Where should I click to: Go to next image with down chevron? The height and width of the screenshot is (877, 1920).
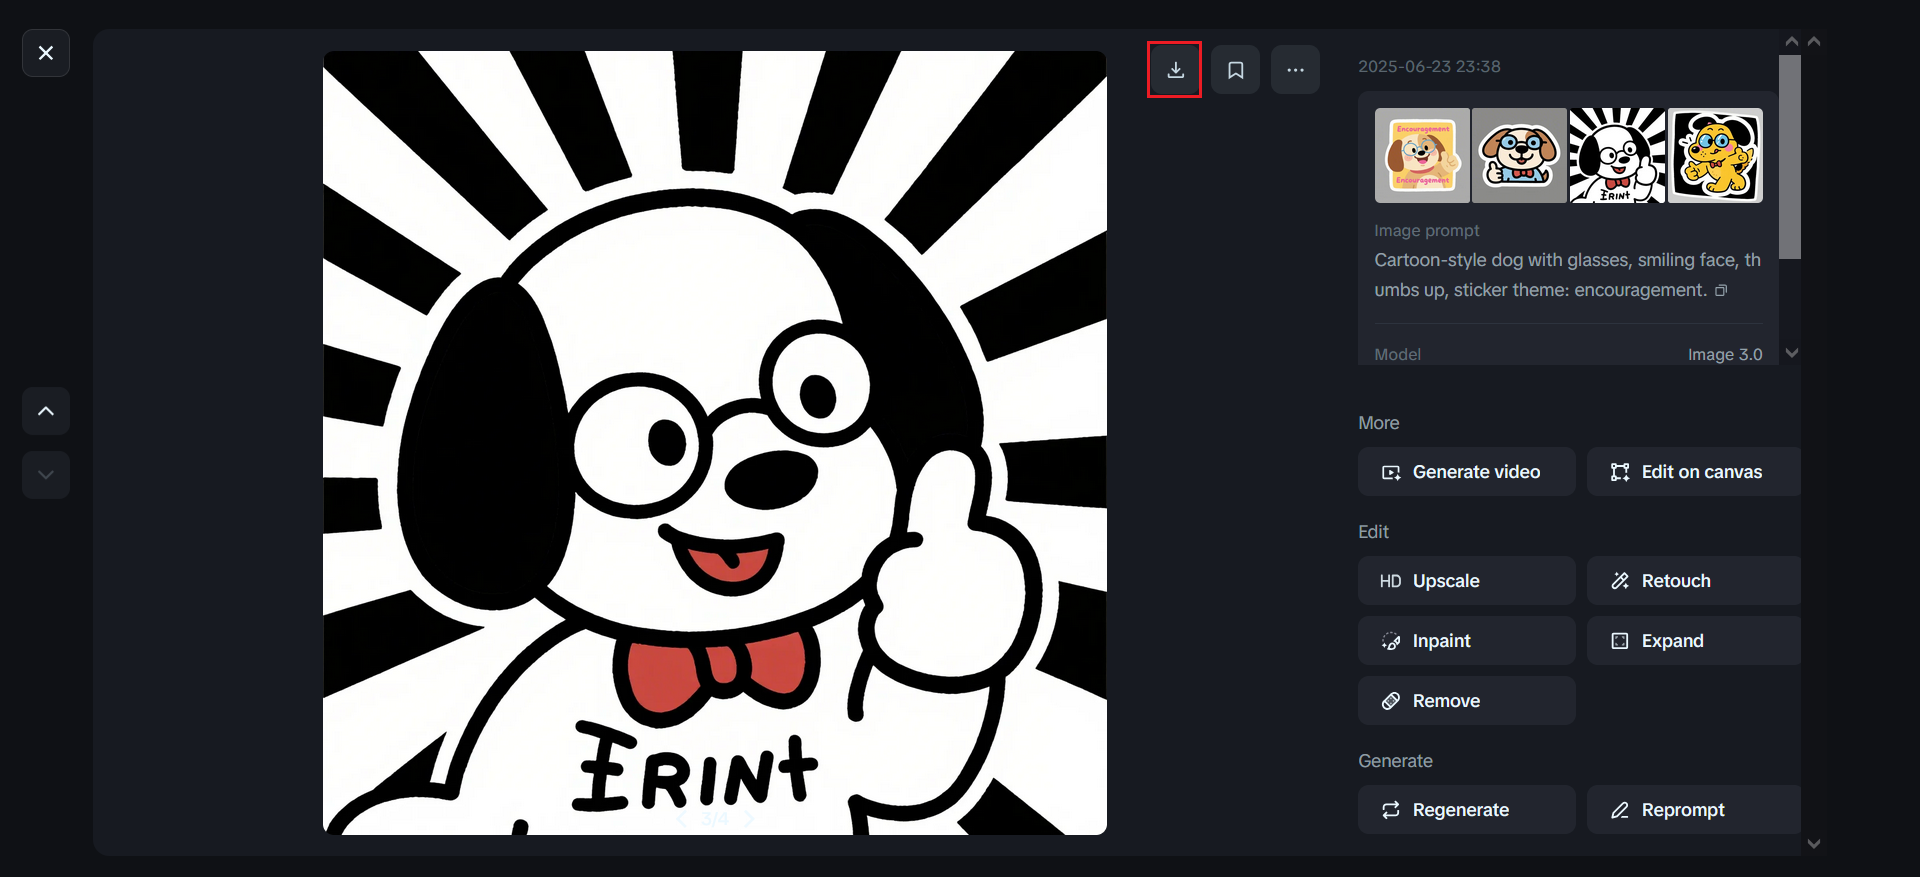[46, 475]
